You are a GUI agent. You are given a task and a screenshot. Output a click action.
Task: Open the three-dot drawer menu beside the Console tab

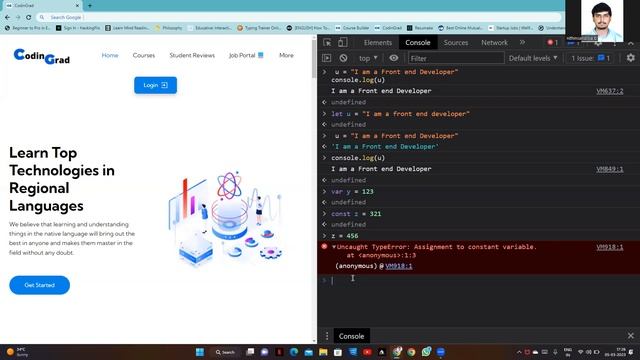(x=327, y=336)
